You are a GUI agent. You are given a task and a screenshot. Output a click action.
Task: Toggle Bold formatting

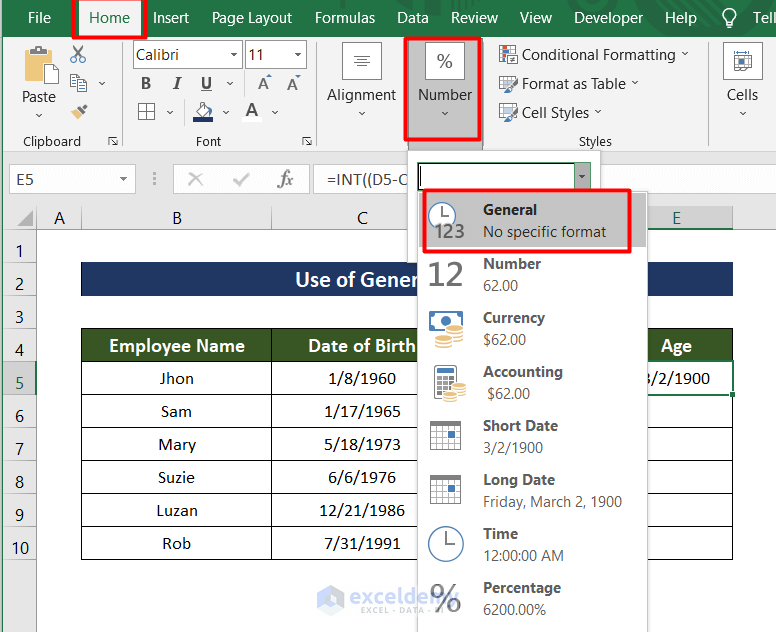click(x=146, y=83)
